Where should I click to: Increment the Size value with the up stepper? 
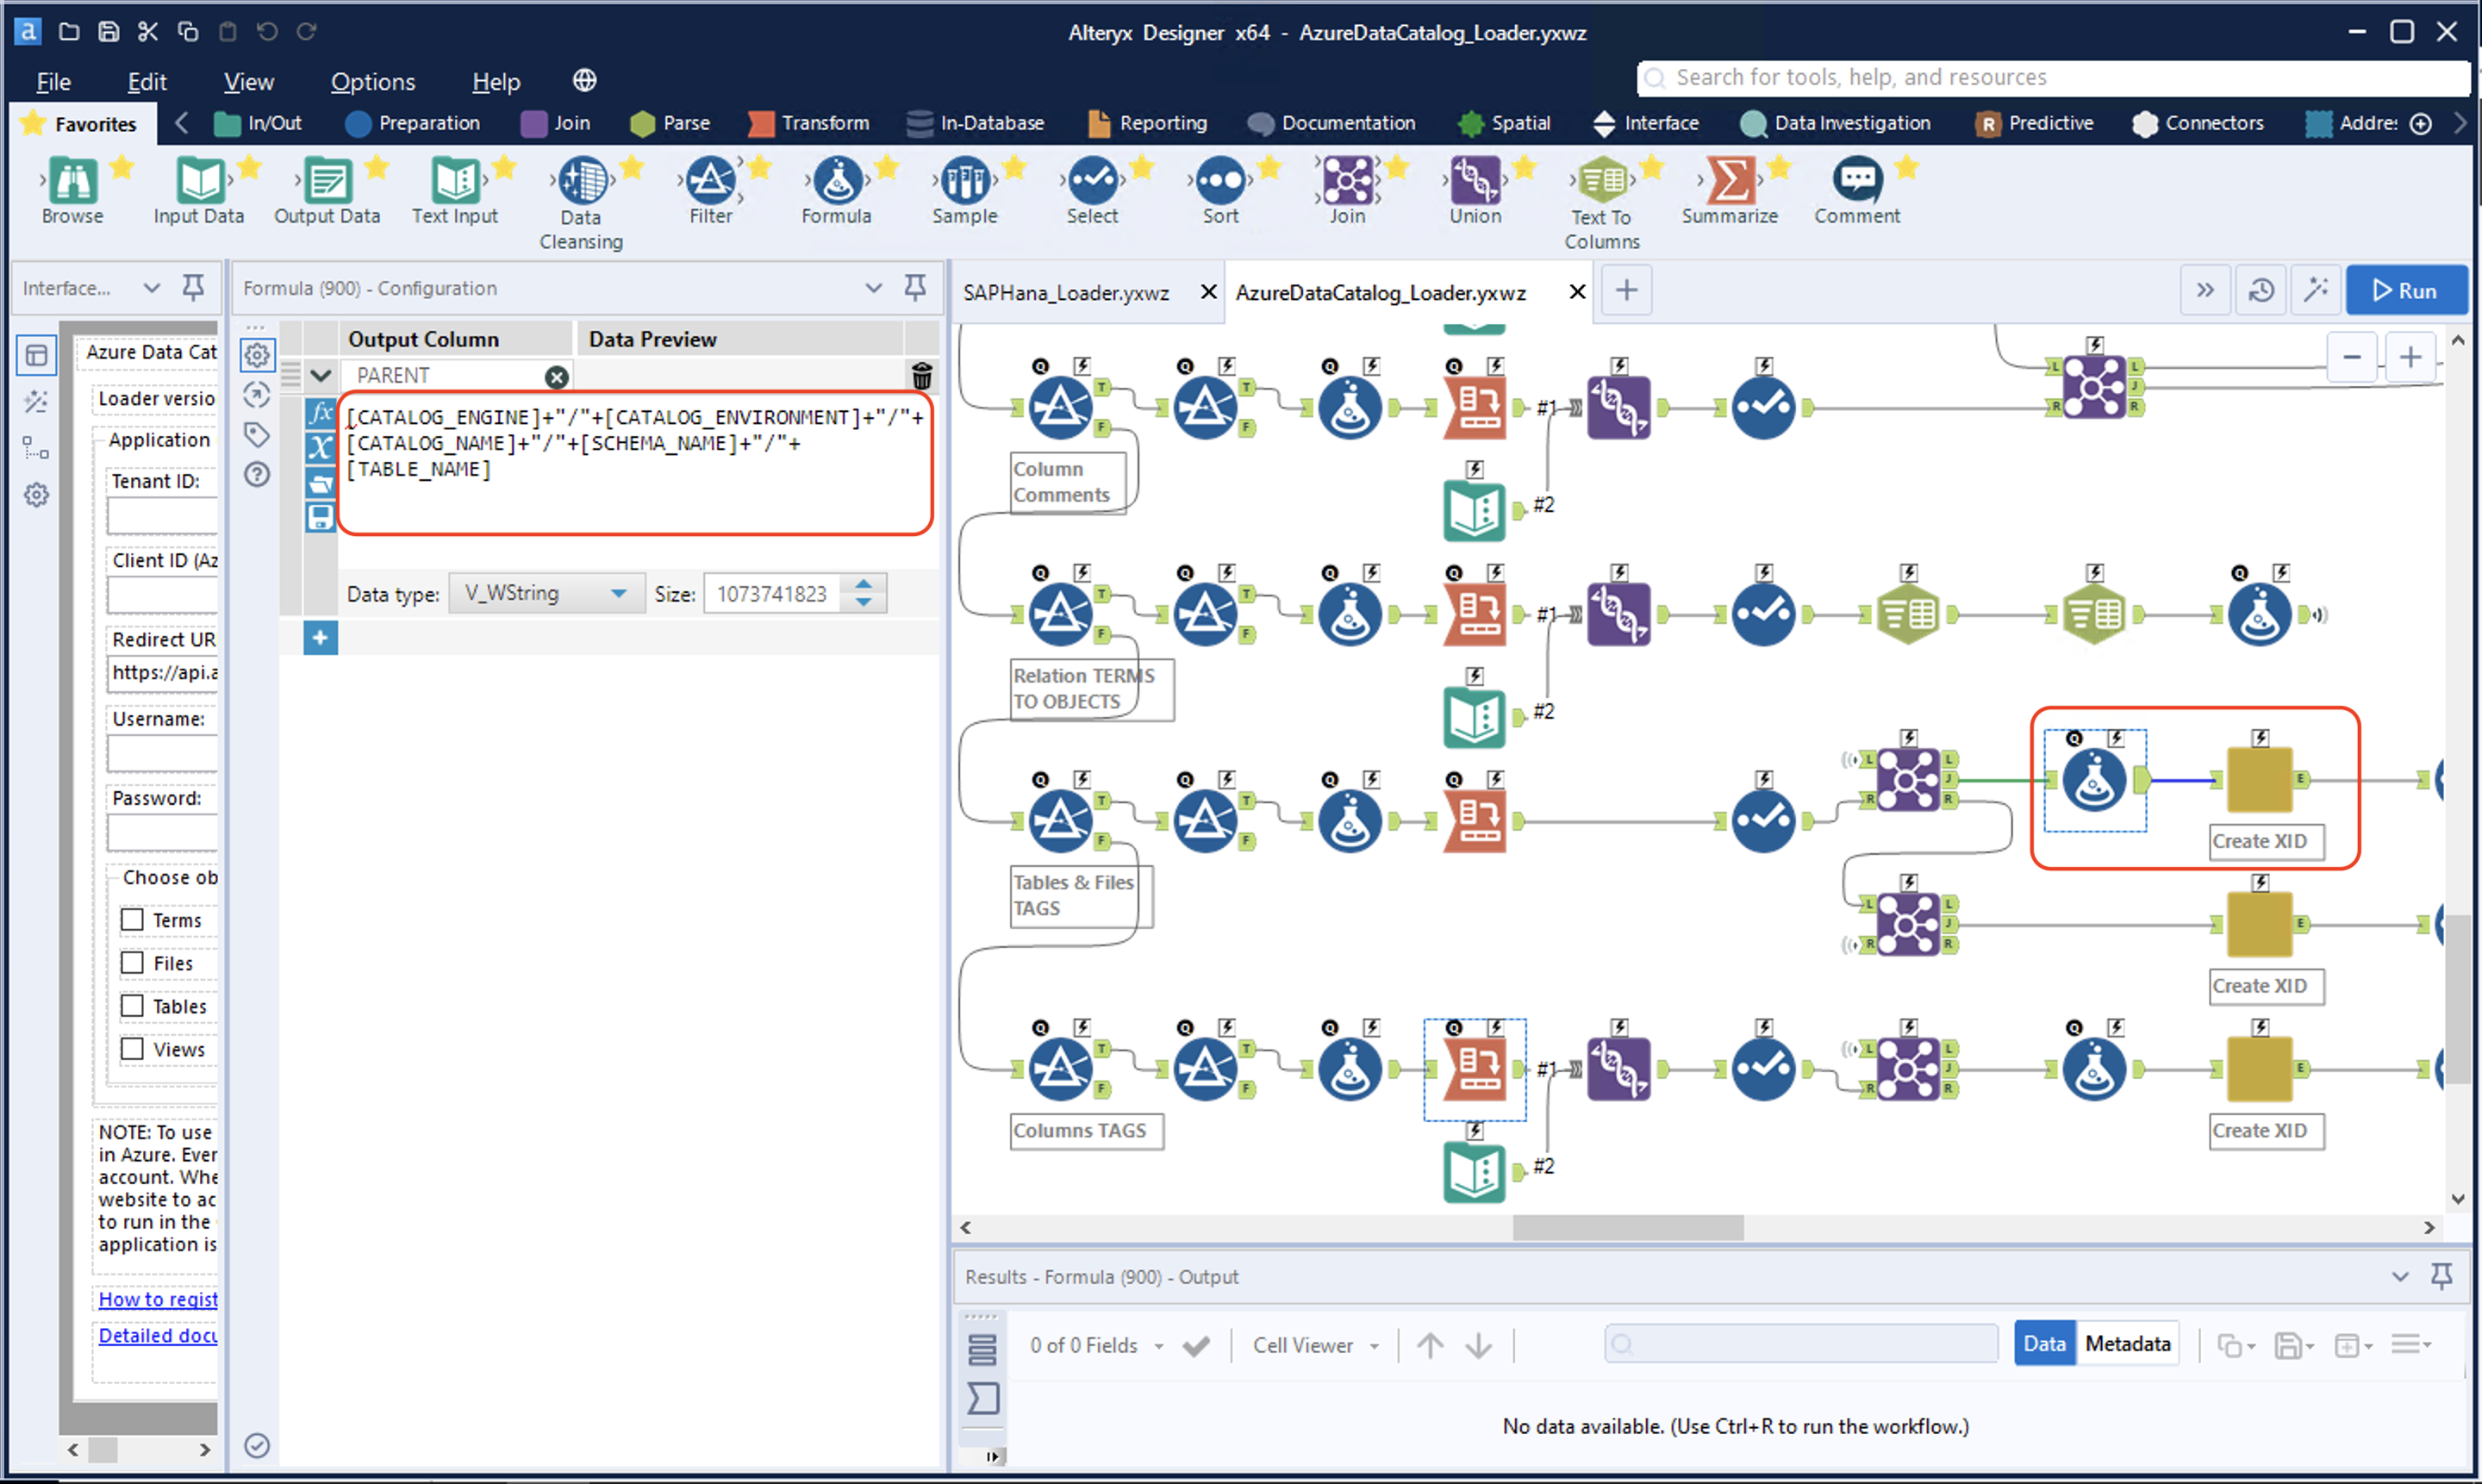tap(863, 584)
